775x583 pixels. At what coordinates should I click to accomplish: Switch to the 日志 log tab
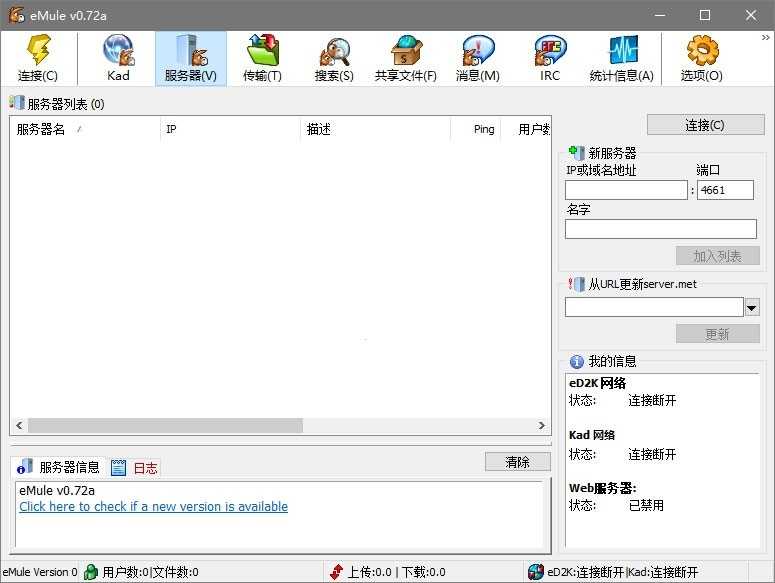pyautogui.click(x=134, y=467)
